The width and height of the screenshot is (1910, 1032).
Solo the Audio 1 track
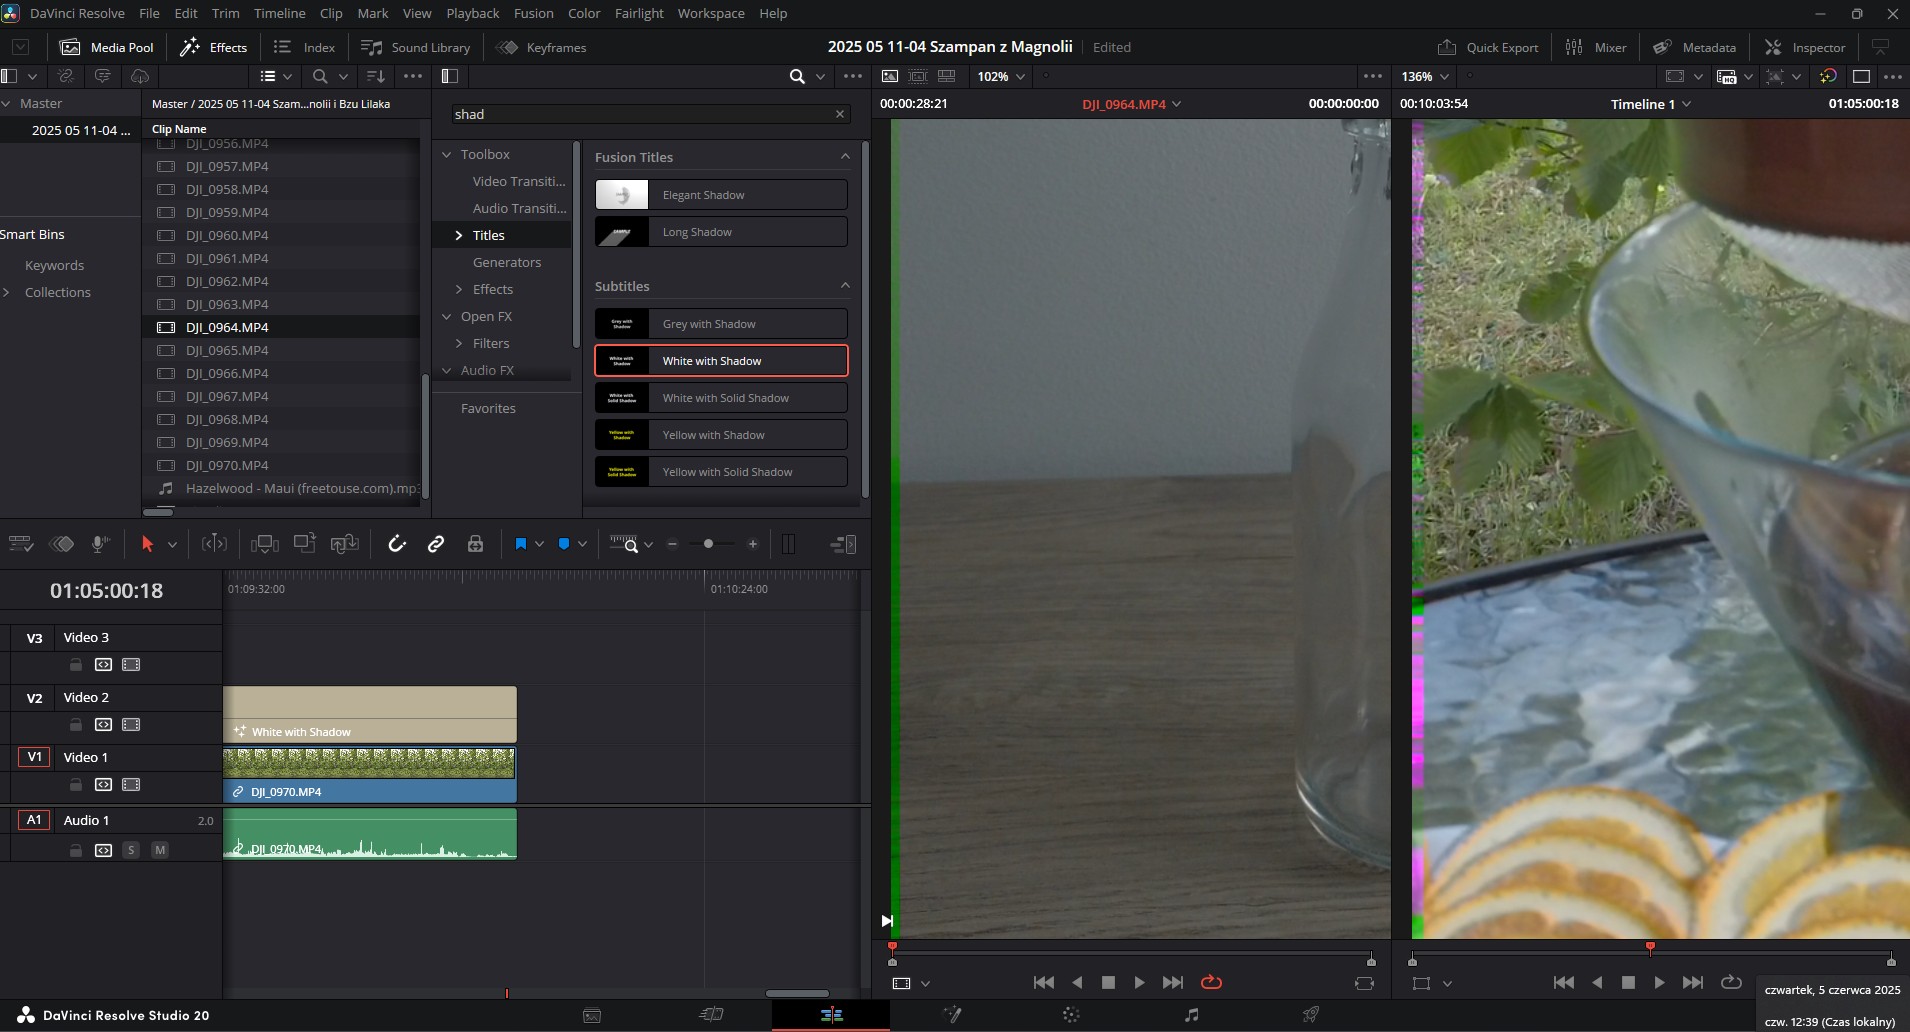131,850
